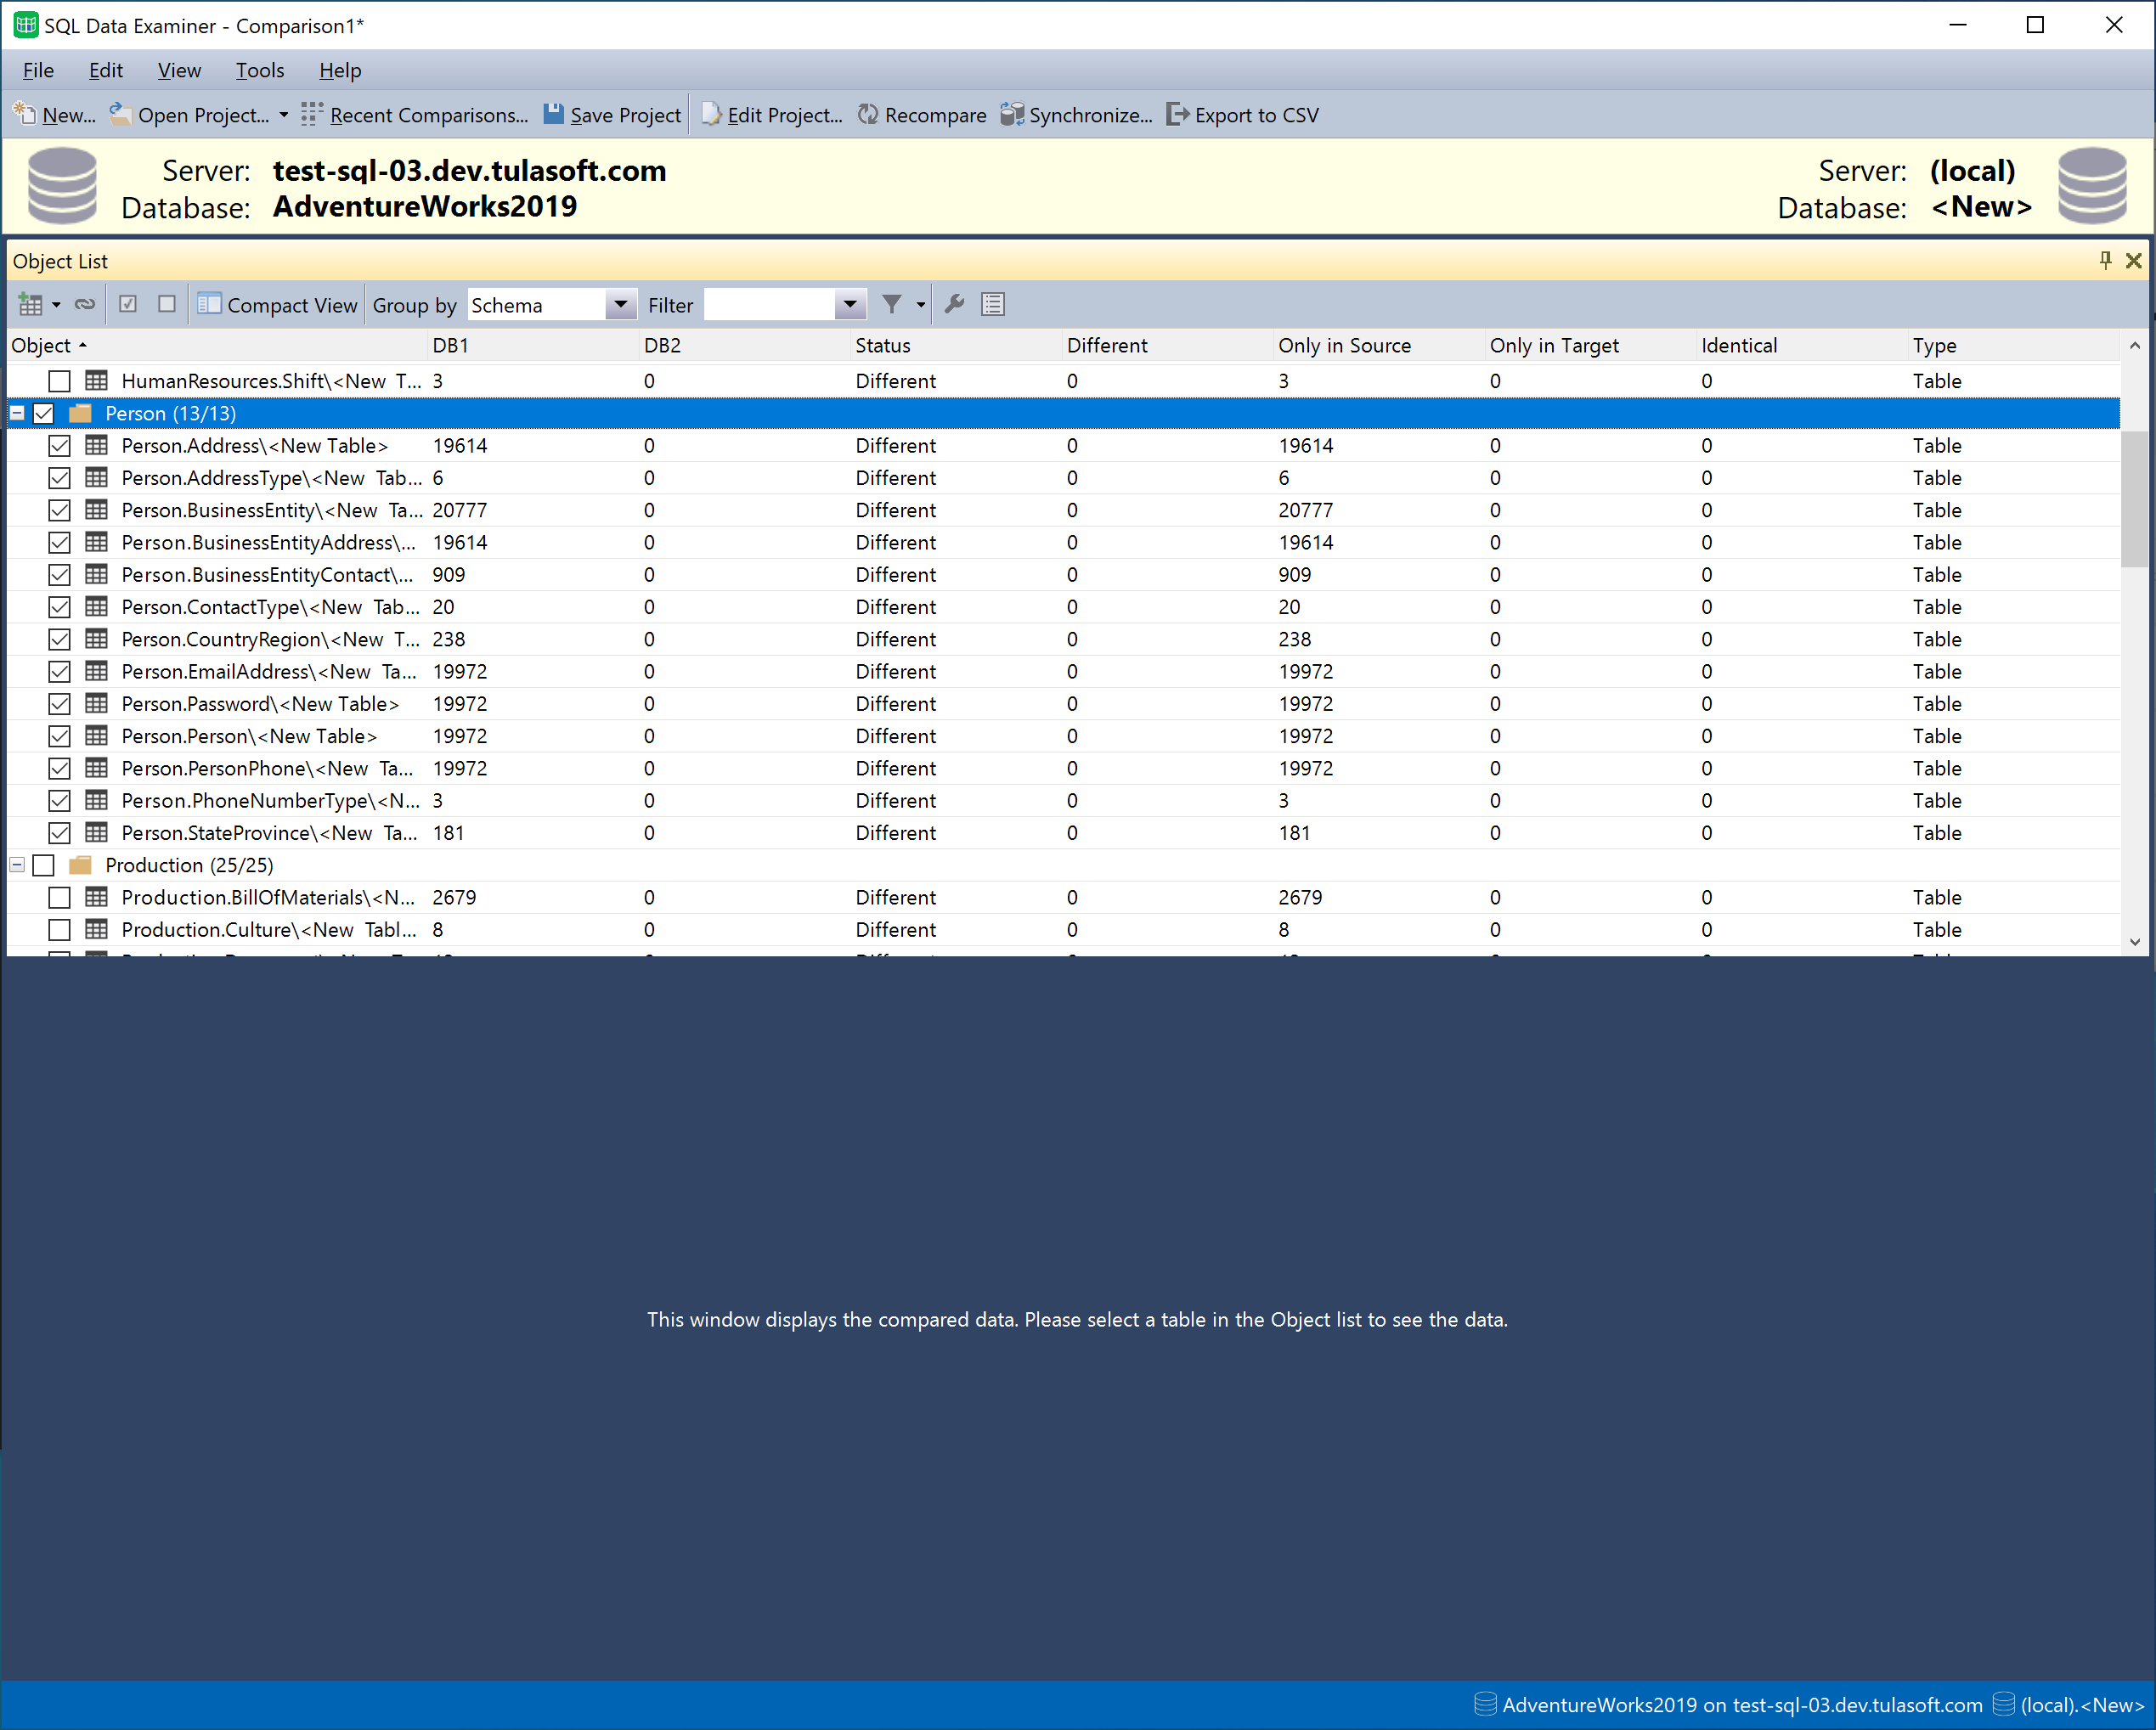Click the Production schema folder icon

click(x=80, y=865)
